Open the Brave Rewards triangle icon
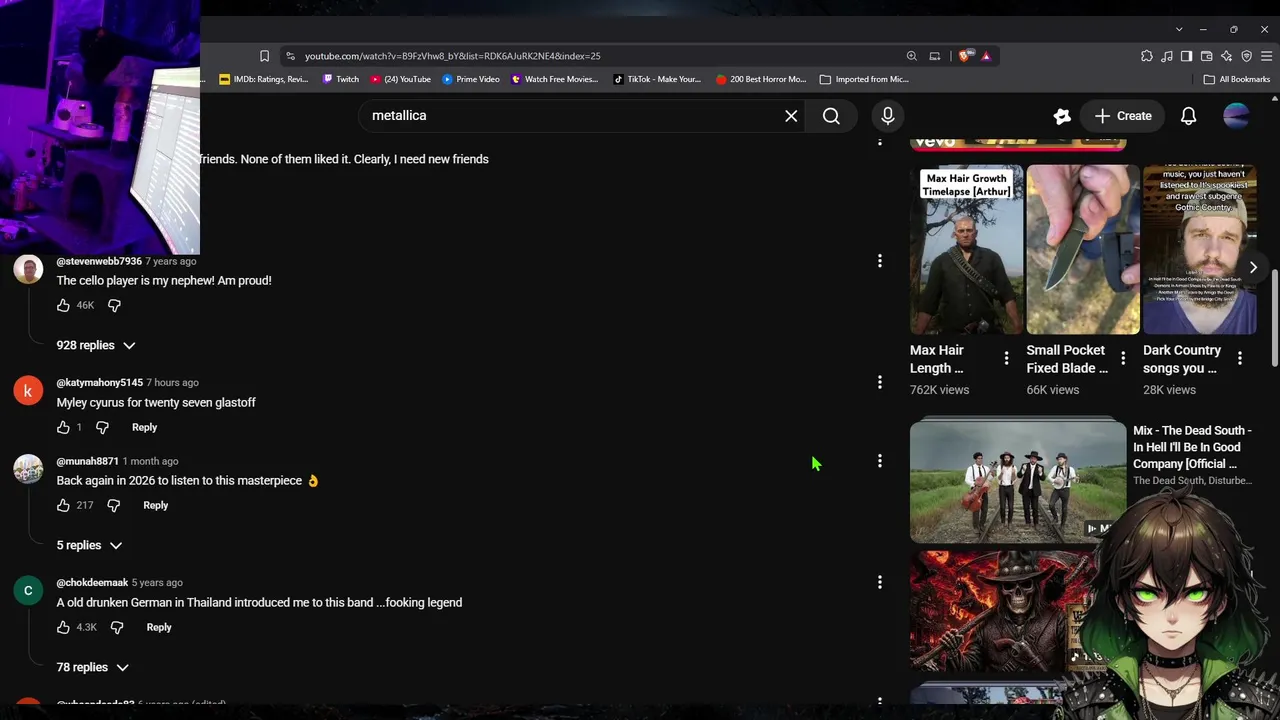Viewport: 1280px width, 720px height. (986, 56)
